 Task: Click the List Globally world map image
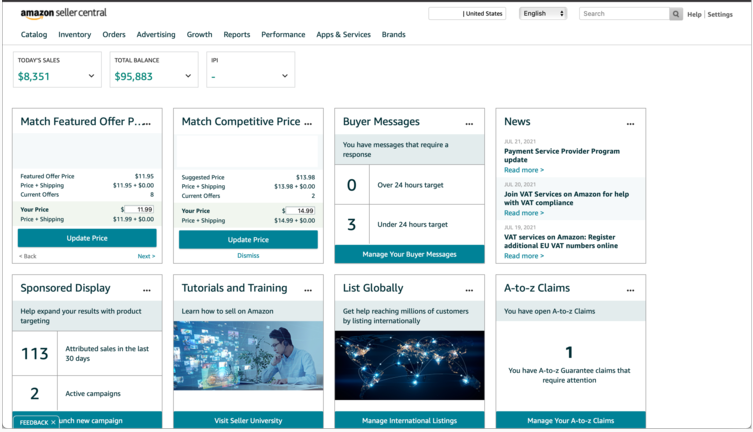tap(410, 365)
